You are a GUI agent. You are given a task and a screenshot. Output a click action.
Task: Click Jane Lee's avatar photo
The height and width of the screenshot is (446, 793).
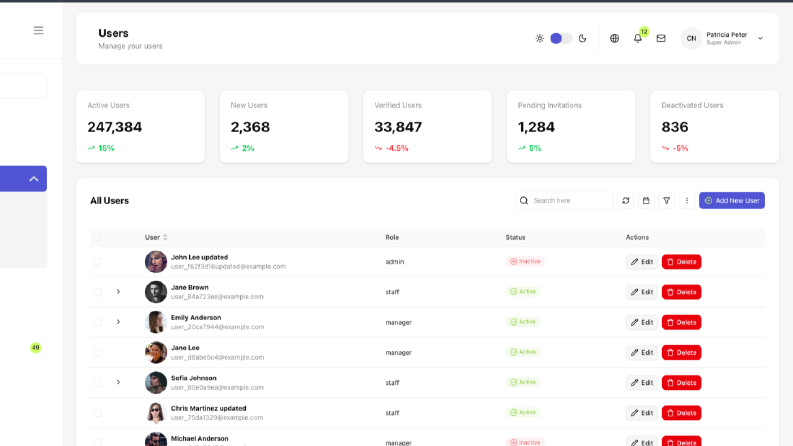[156, 352]
